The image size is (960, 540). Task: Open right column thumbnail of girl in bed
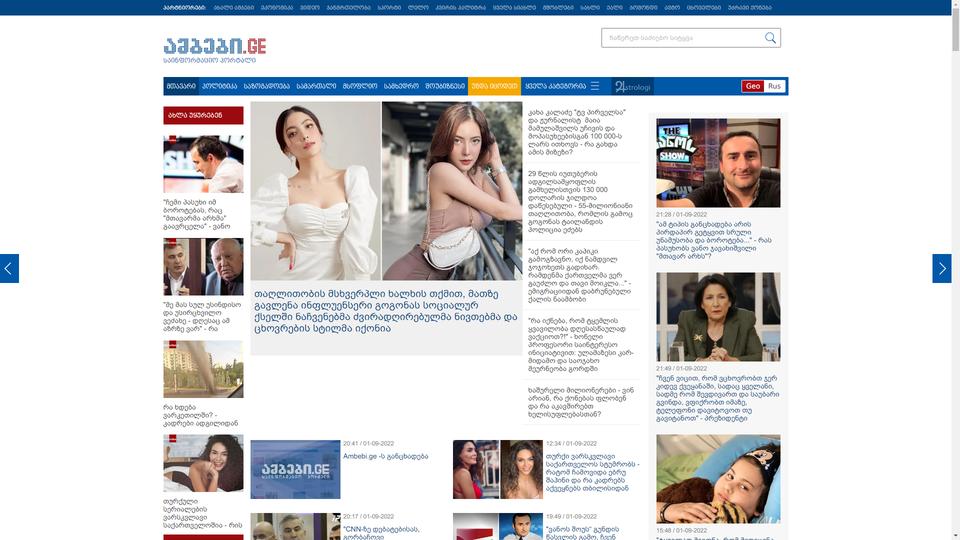[718, 479]
